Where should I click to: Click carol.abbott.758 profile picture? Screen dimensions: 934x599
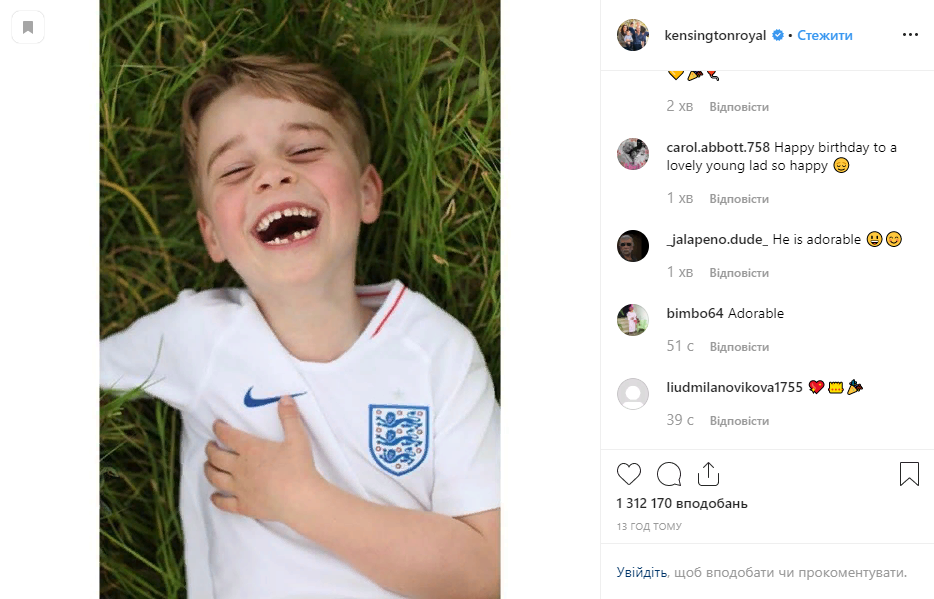(x=633, y=154)
